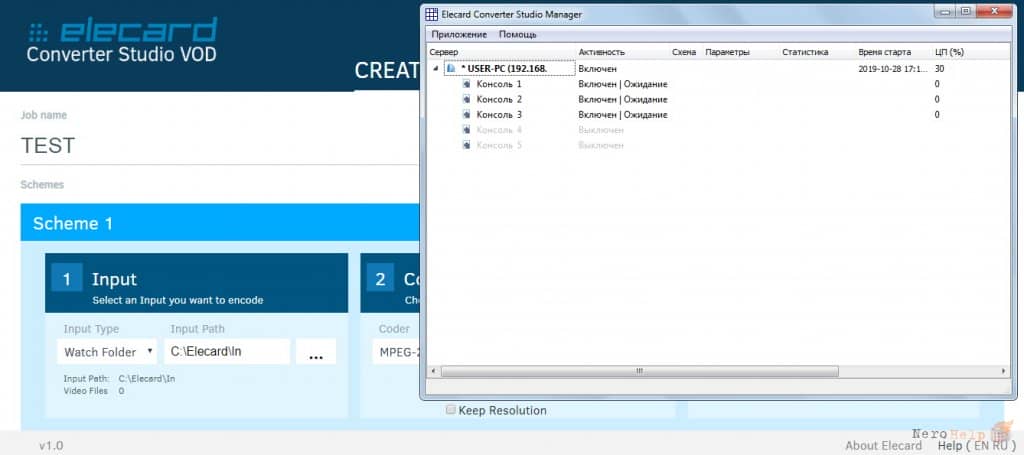
Task: Click the Консоль 3 console icon
Action: pos(466,114)
